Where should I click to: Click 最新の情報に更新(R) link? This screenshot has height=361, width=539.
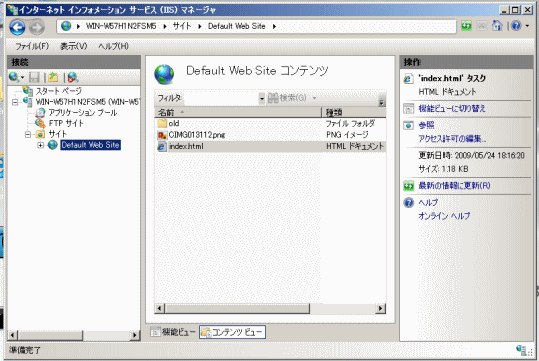click(454, 186)
